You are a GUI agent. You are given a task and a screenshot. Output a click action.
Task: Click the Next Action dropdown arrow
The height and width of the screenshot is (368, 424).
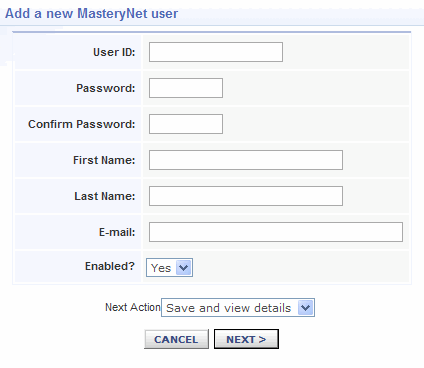[305, 307]
